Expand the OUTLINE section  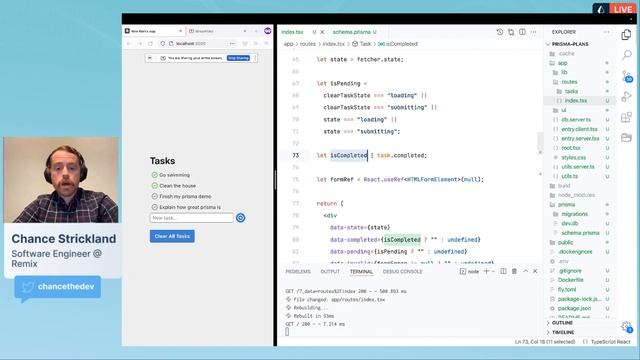pos(562,323)
